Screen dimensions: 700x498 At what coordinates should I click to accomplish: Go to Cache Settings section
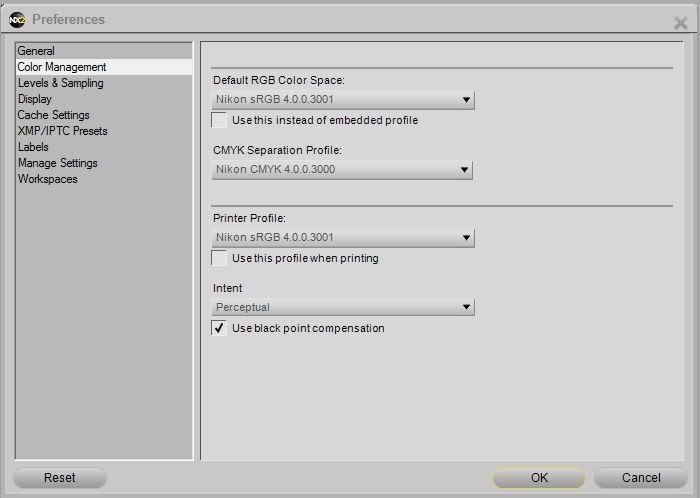click(x=53, y=115)
